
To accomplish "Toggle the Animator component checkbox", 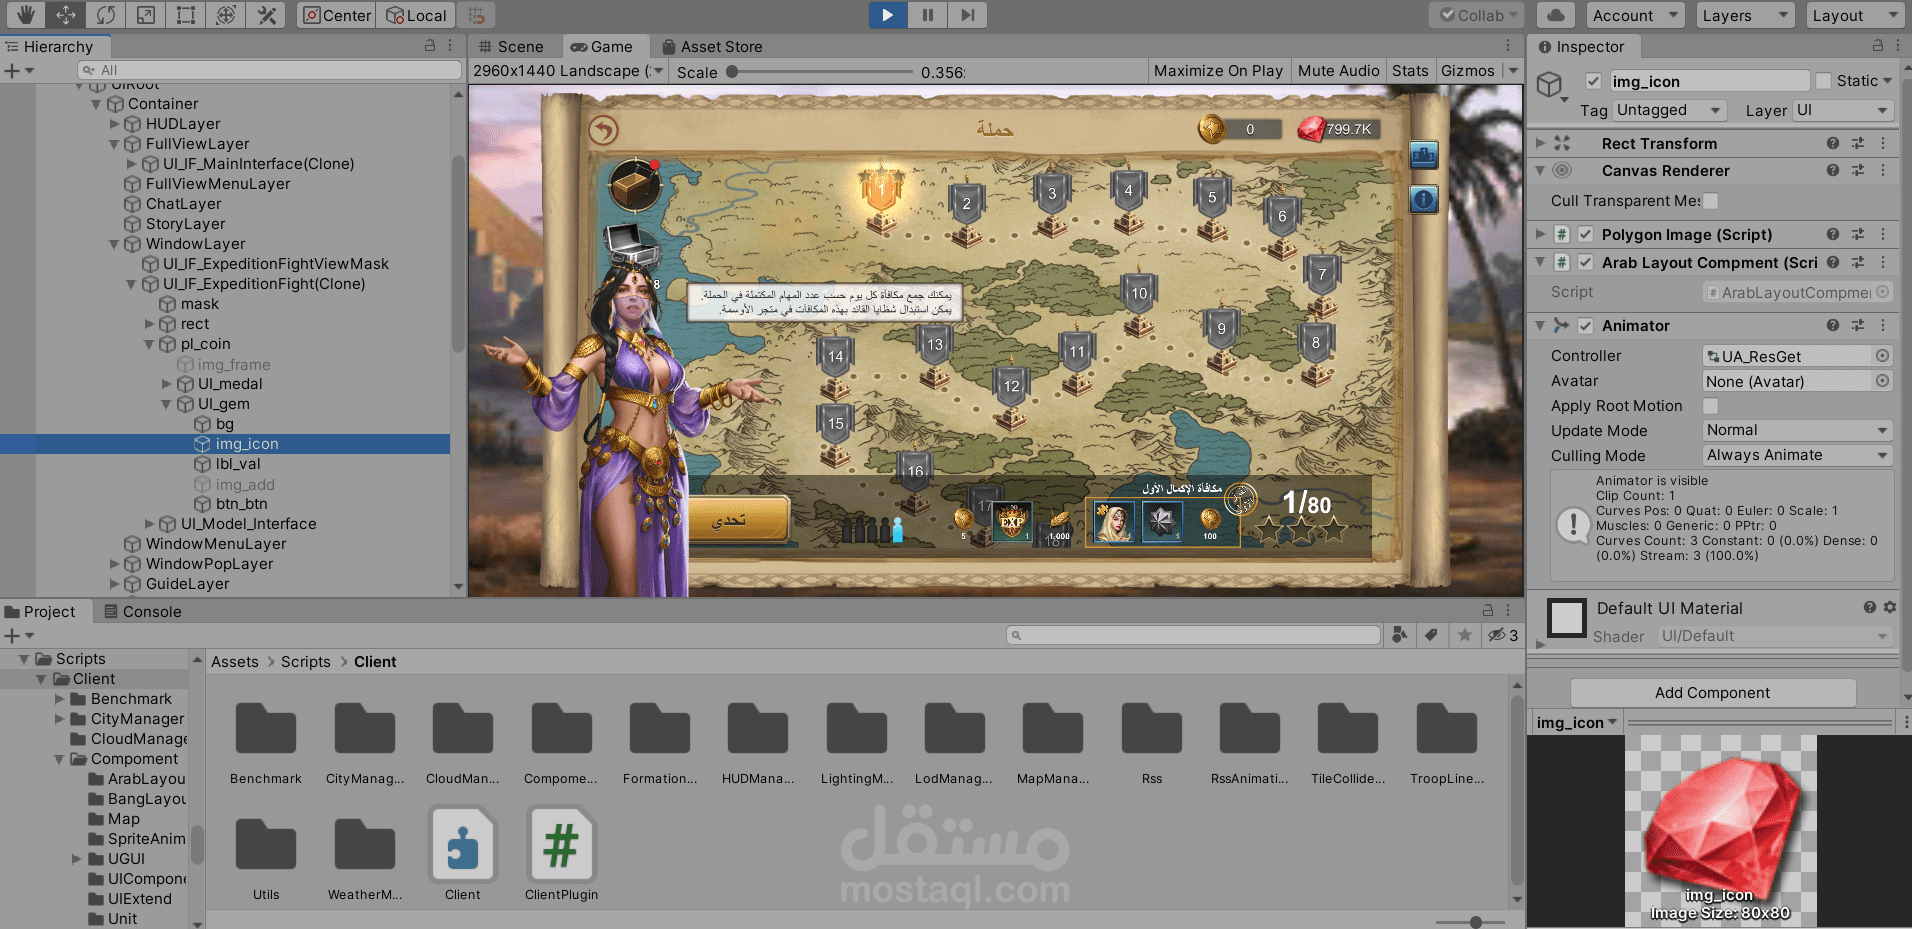I will click(x=1585, y=325).
